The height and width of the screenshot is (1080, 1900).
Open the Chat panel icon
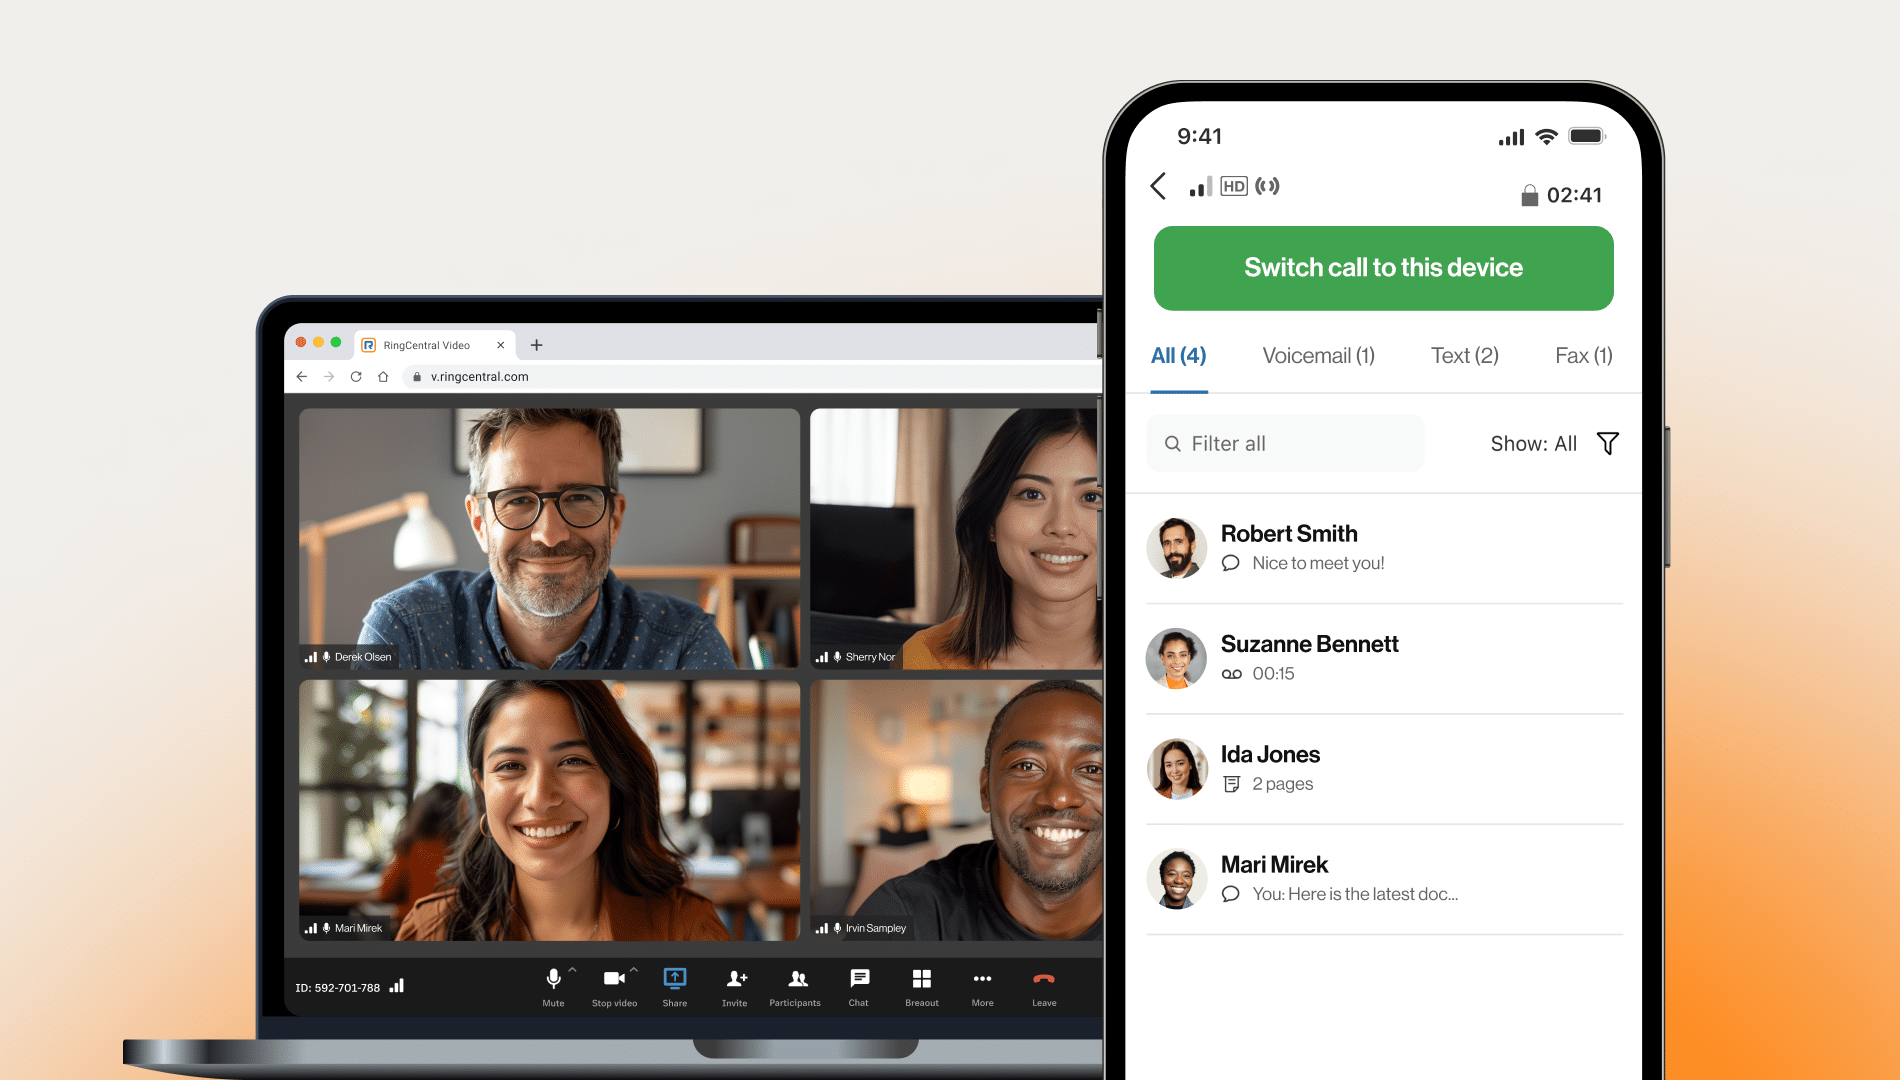pos(859,979)
